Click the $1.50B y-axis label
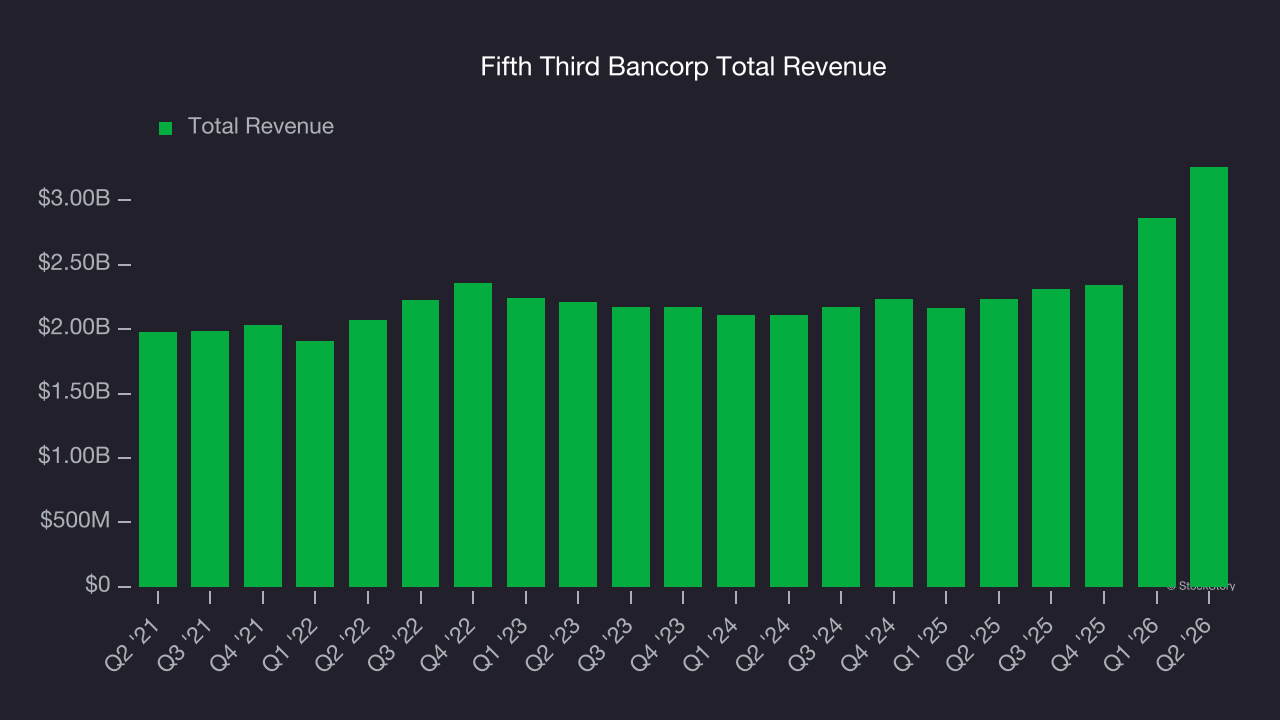This screenshot has width=1280, height=720. pos(73,392)
